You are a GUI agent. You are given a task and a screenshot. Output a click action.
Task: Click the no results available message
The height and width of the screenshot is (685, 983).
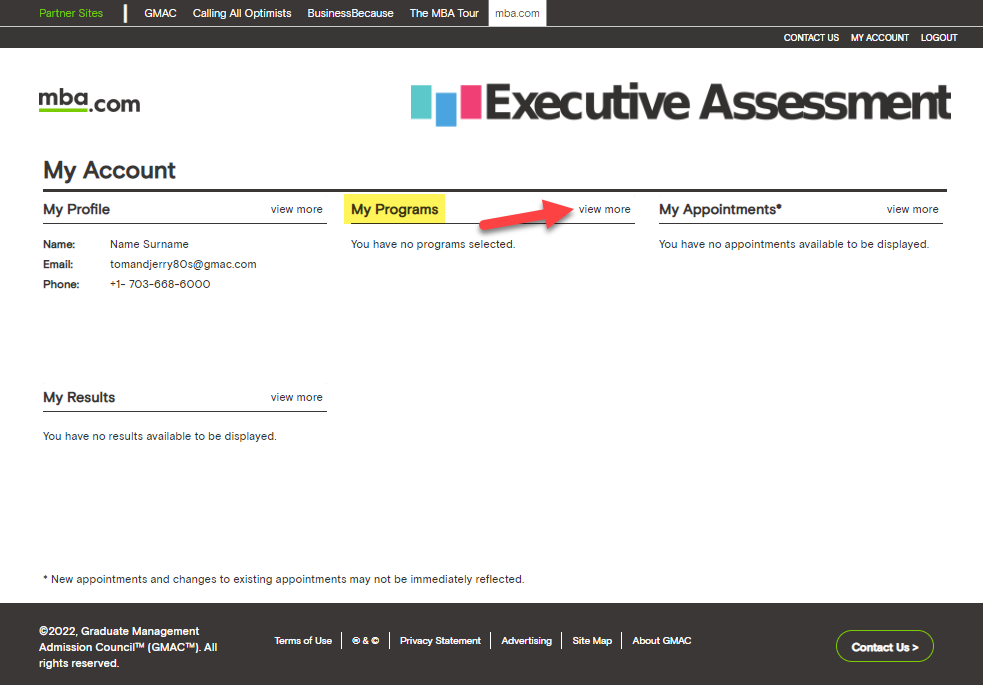pos(160,436)
